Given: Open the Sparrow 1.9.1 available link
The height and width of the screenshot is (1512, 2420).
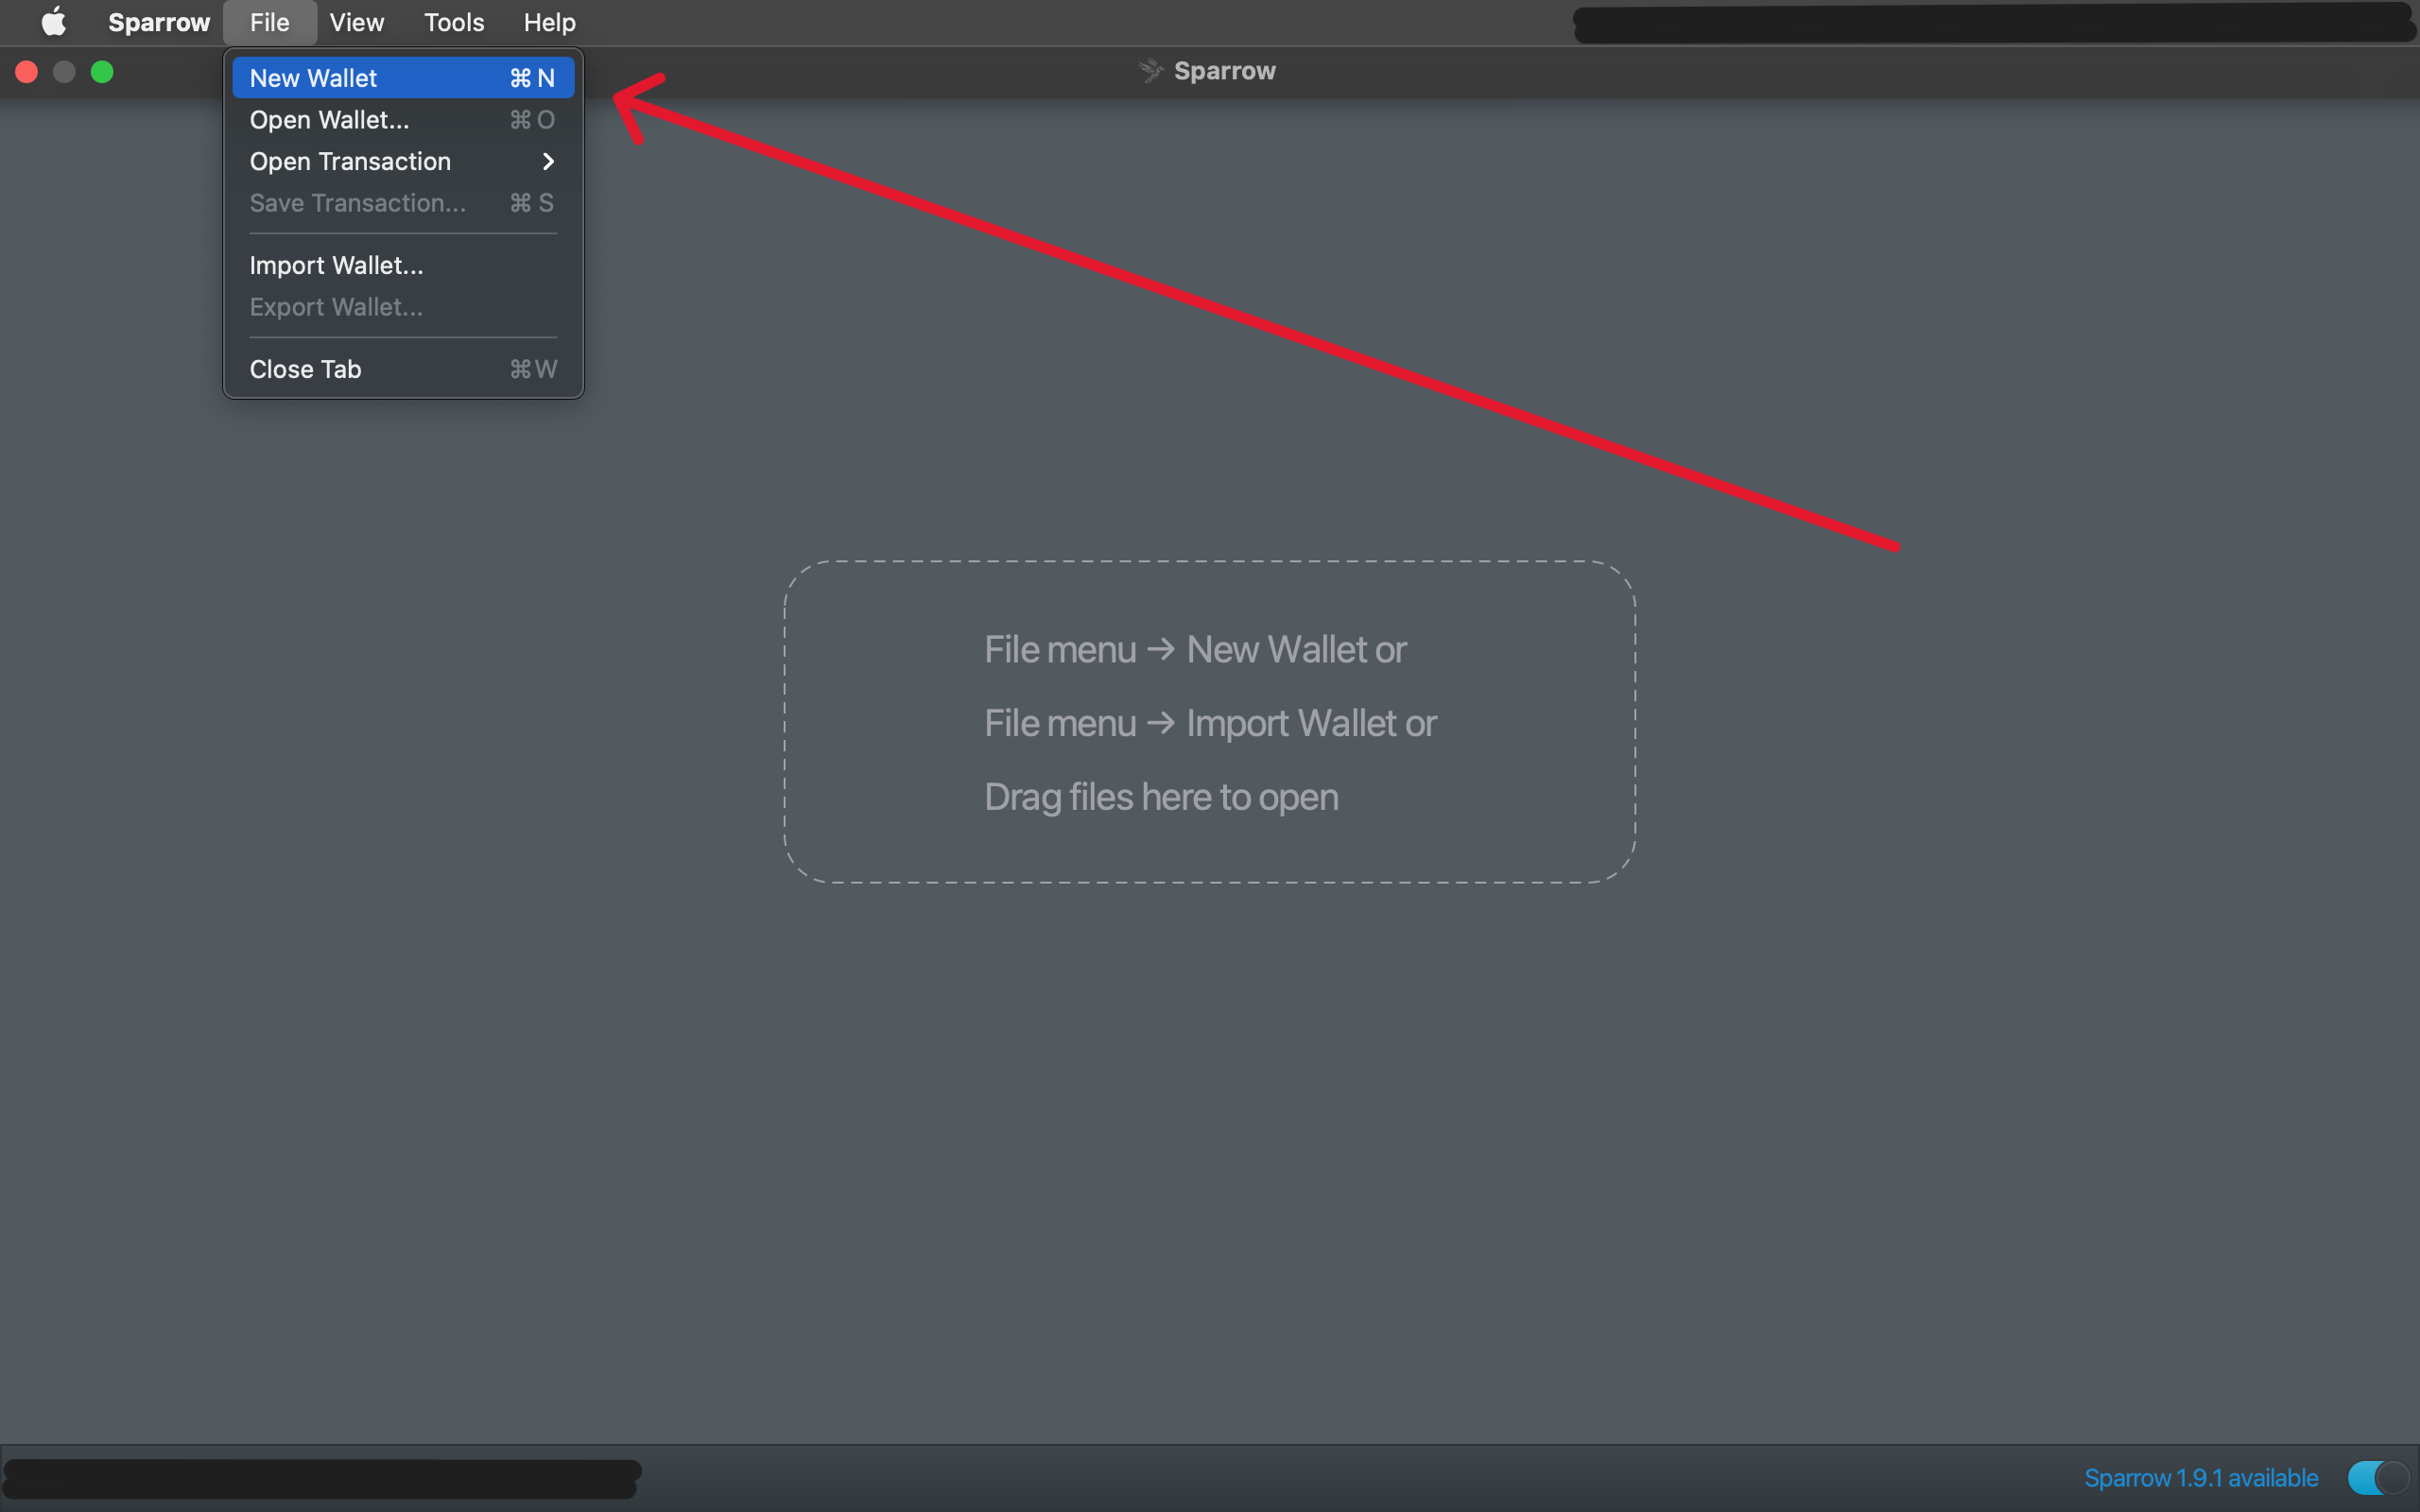Looking at the screenshot, I should (2200, 1477).
